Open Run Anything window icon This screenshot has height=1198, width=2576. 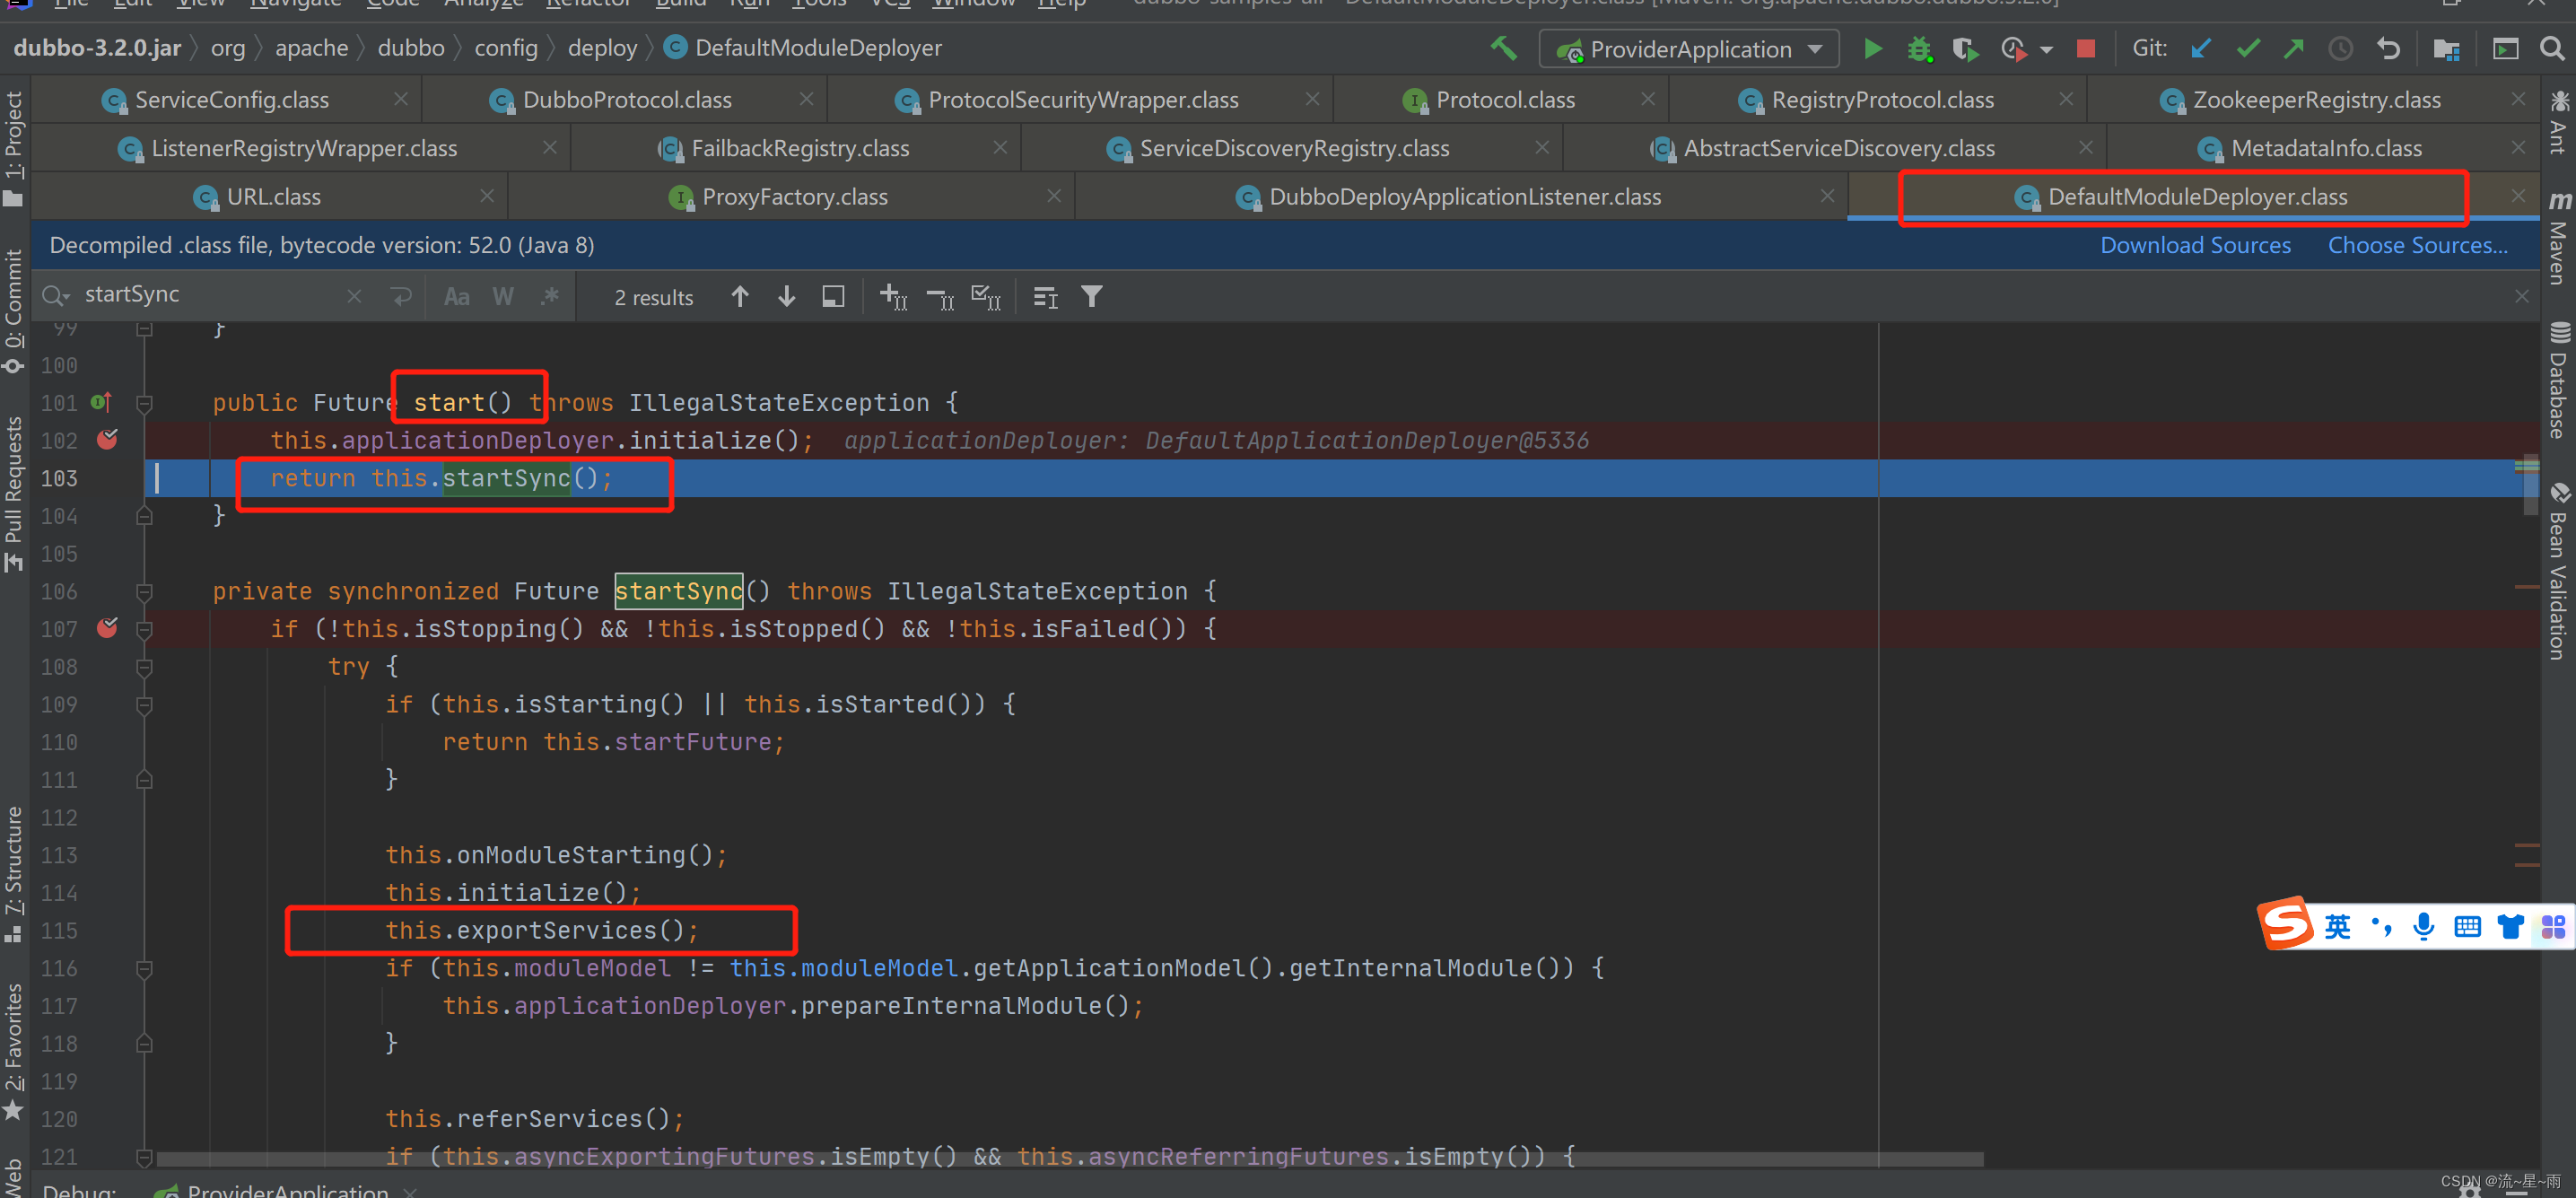coord(2505,48)
